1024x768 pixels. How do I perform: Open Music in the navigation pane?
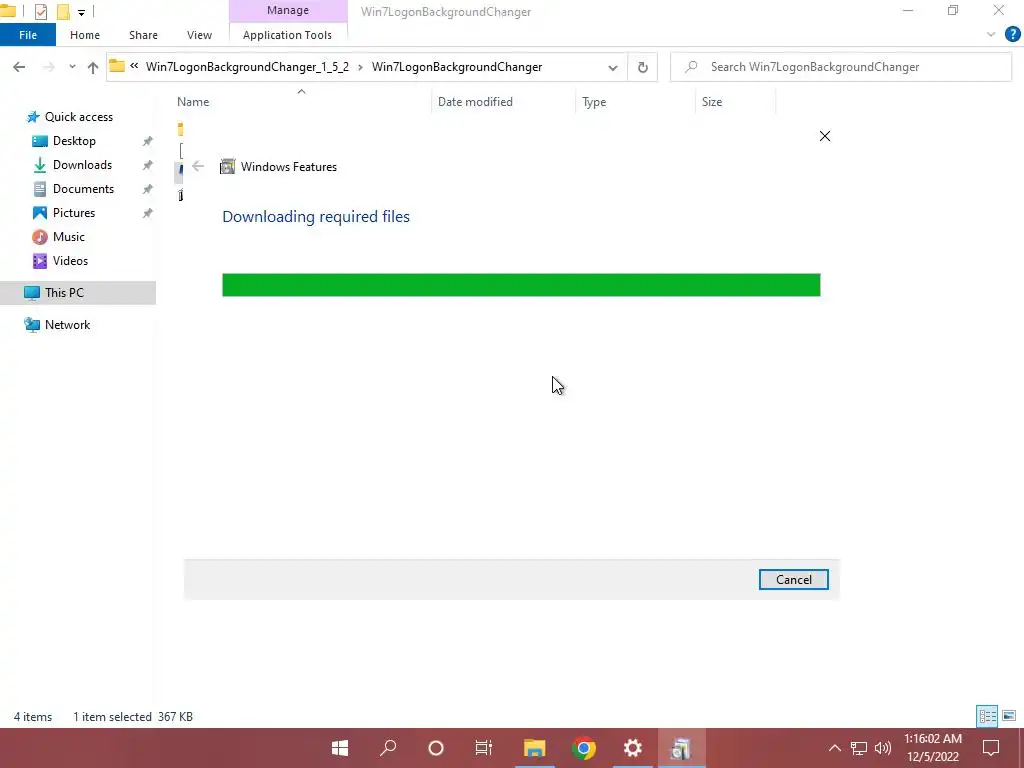tap(69, 237)
